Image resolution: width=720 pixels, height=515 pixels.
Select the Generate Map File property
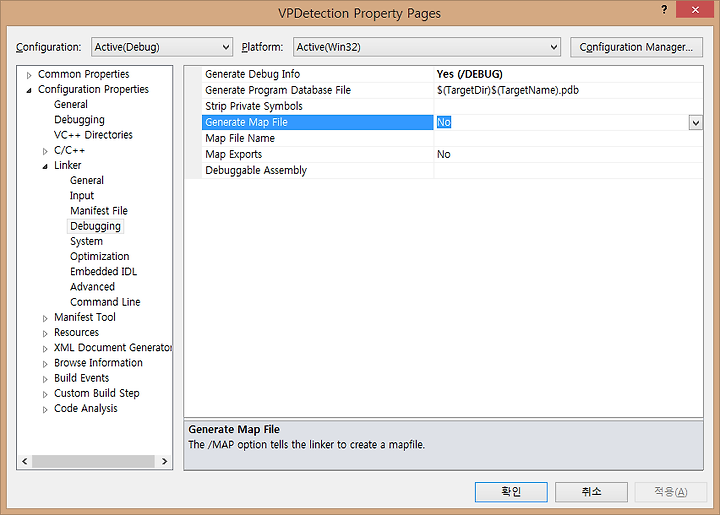(x=317, y=122)
